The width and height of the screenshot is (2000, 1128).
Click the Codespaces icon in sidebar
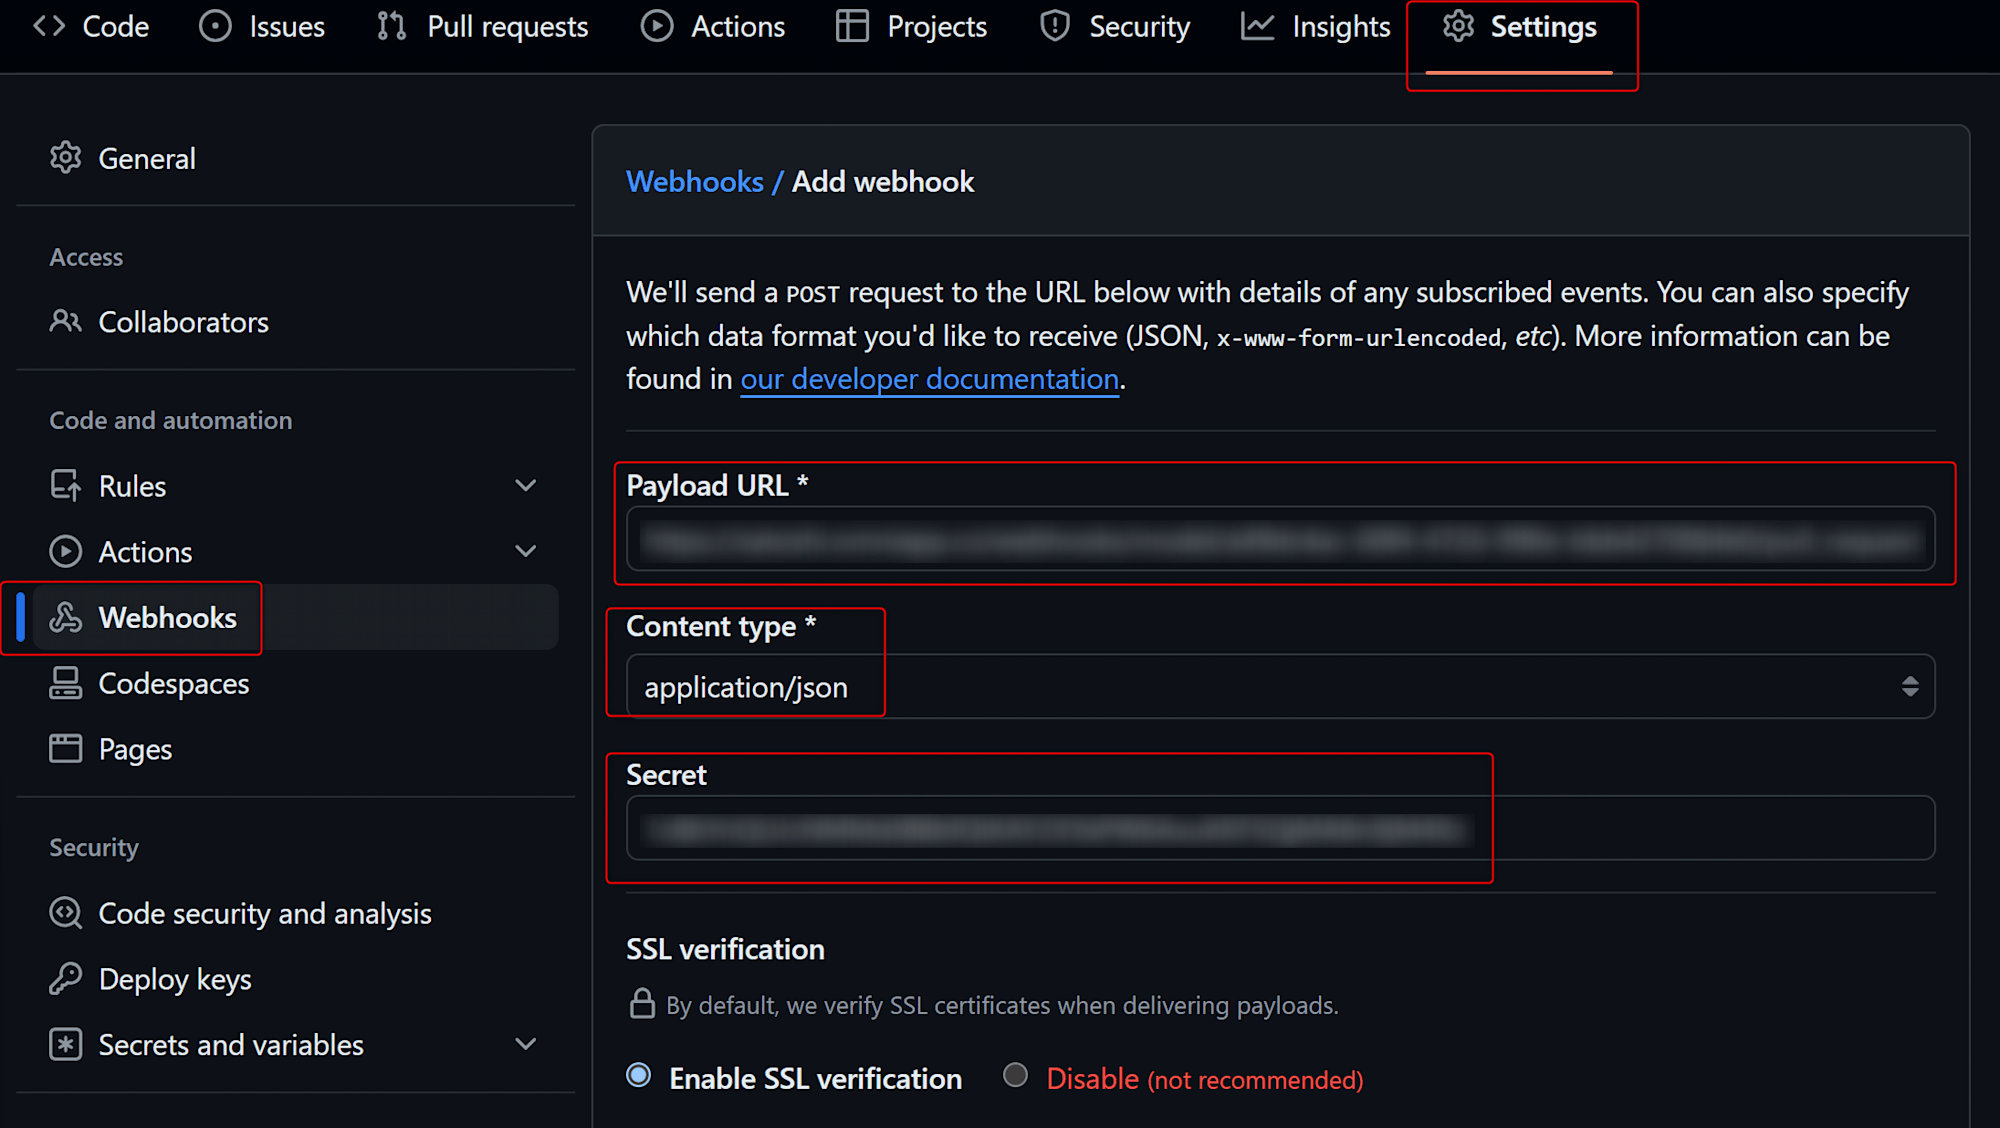click(x=67, y=683)
